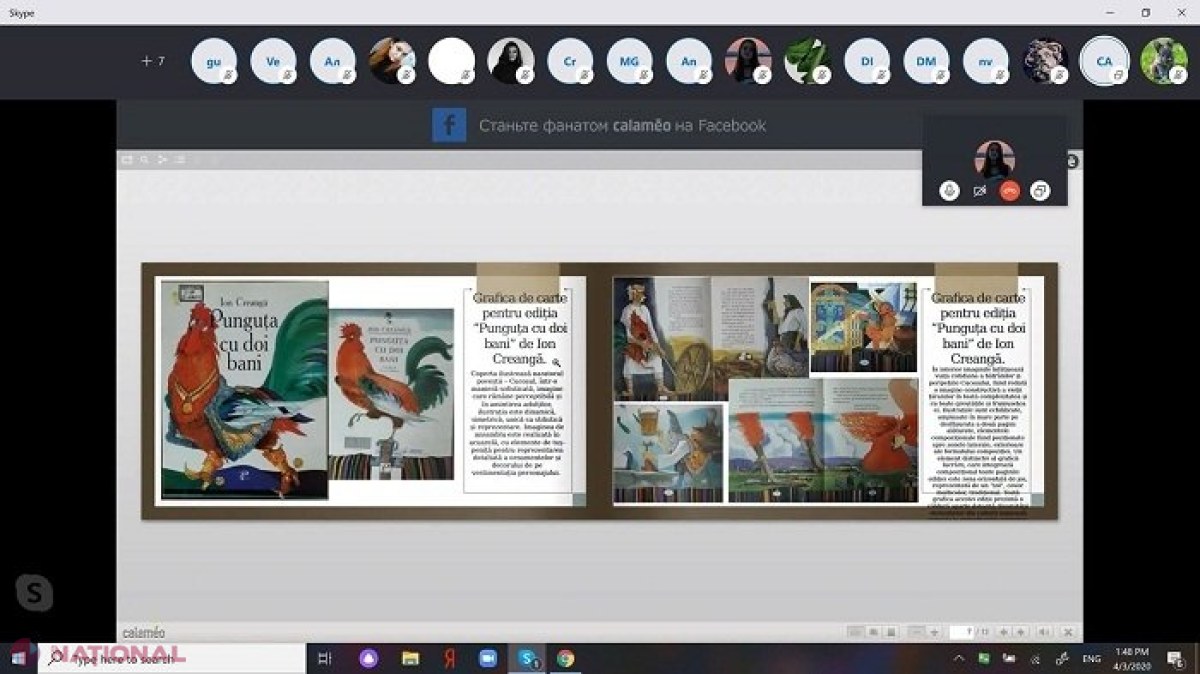This screenshot has height=674, width=1200.
Task: Select participant avatar labeled Cr
Action: pos(570,61)
